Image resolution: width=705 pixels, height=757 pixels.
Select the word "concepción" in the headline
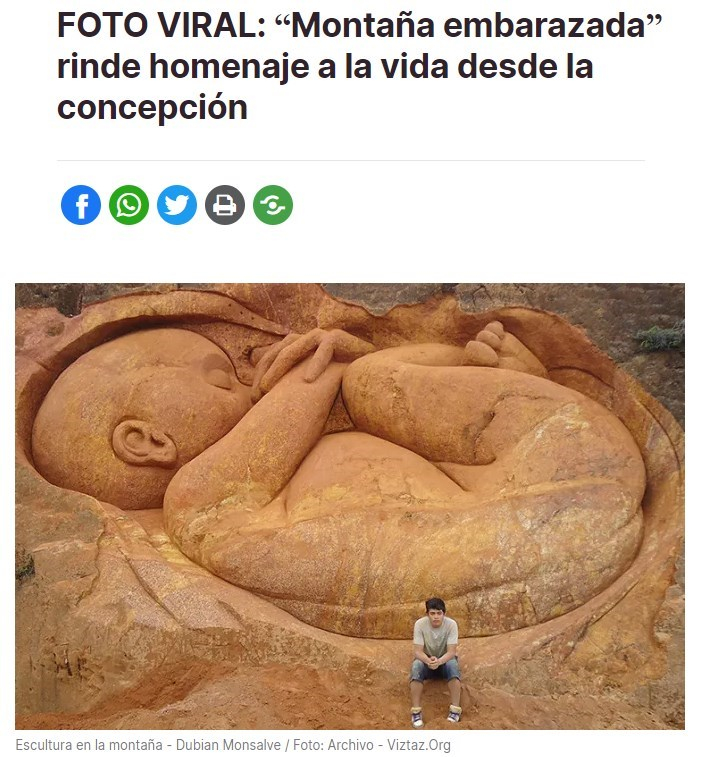(x=153, y=107)
